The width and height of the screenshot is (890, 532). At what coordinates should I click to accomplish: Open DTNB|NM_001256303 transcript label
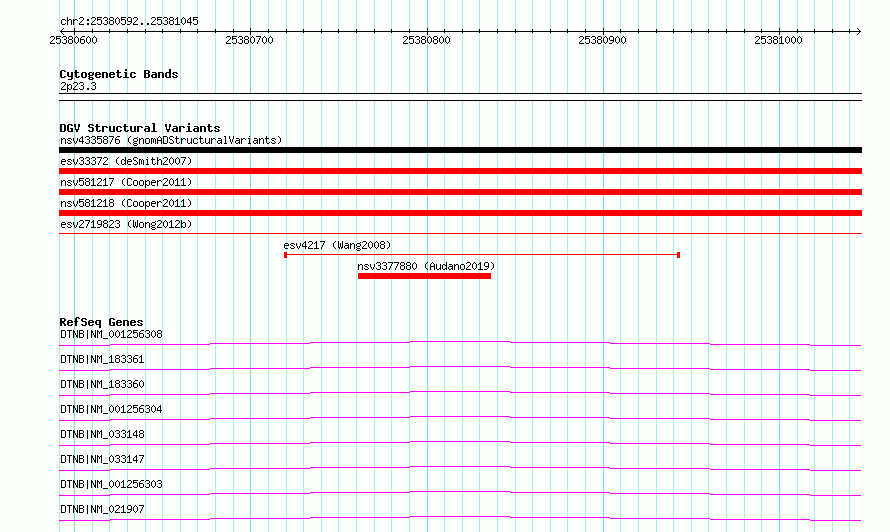(x=111, y=484)
